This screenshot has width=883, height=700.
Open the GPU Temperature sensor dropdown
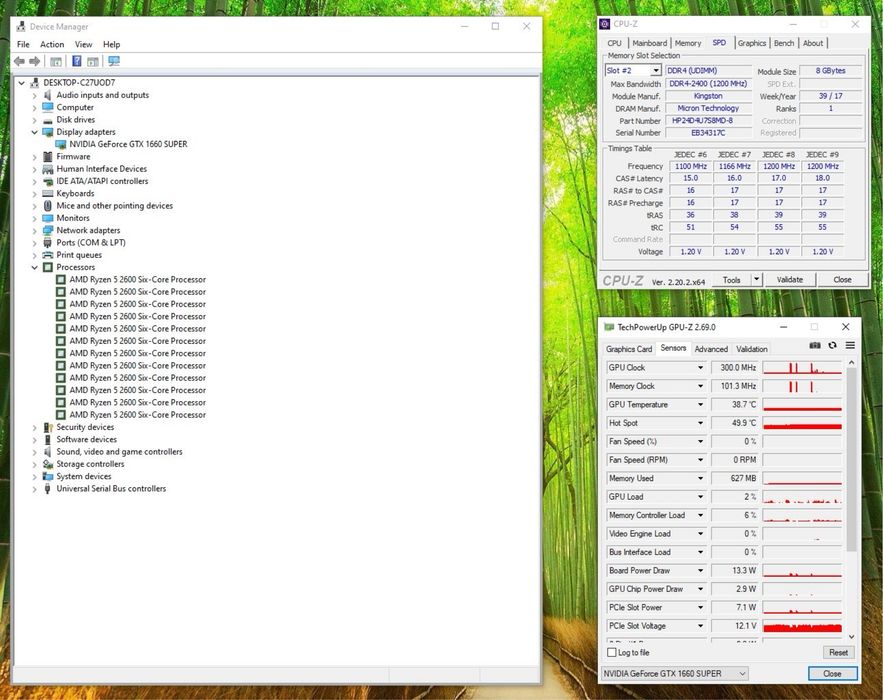tap(701, 404)
